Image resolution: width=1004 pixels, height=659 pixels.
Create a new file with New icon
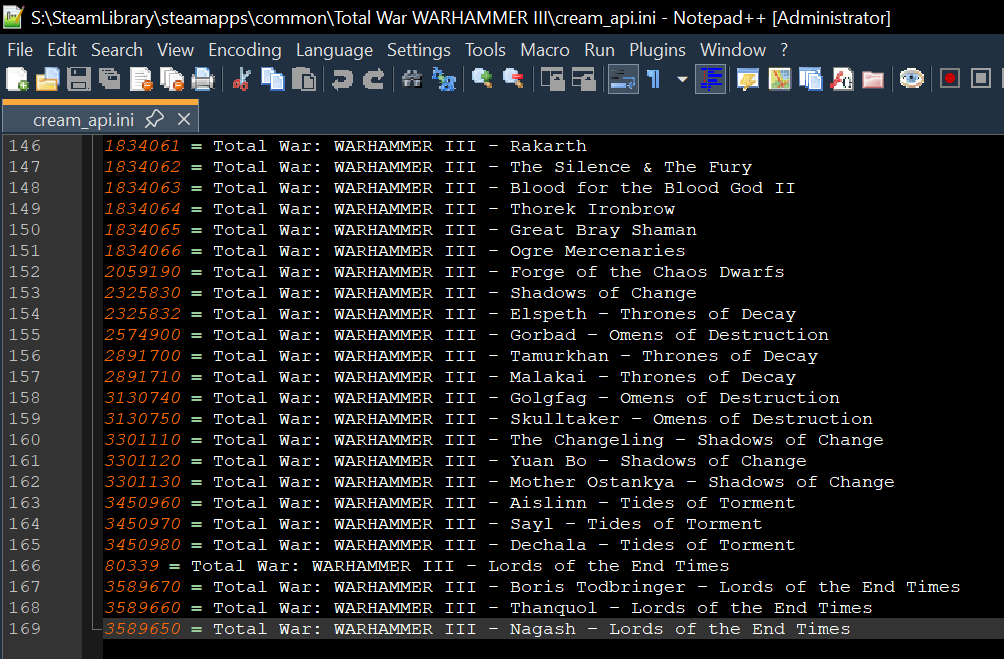click(17, 79)
